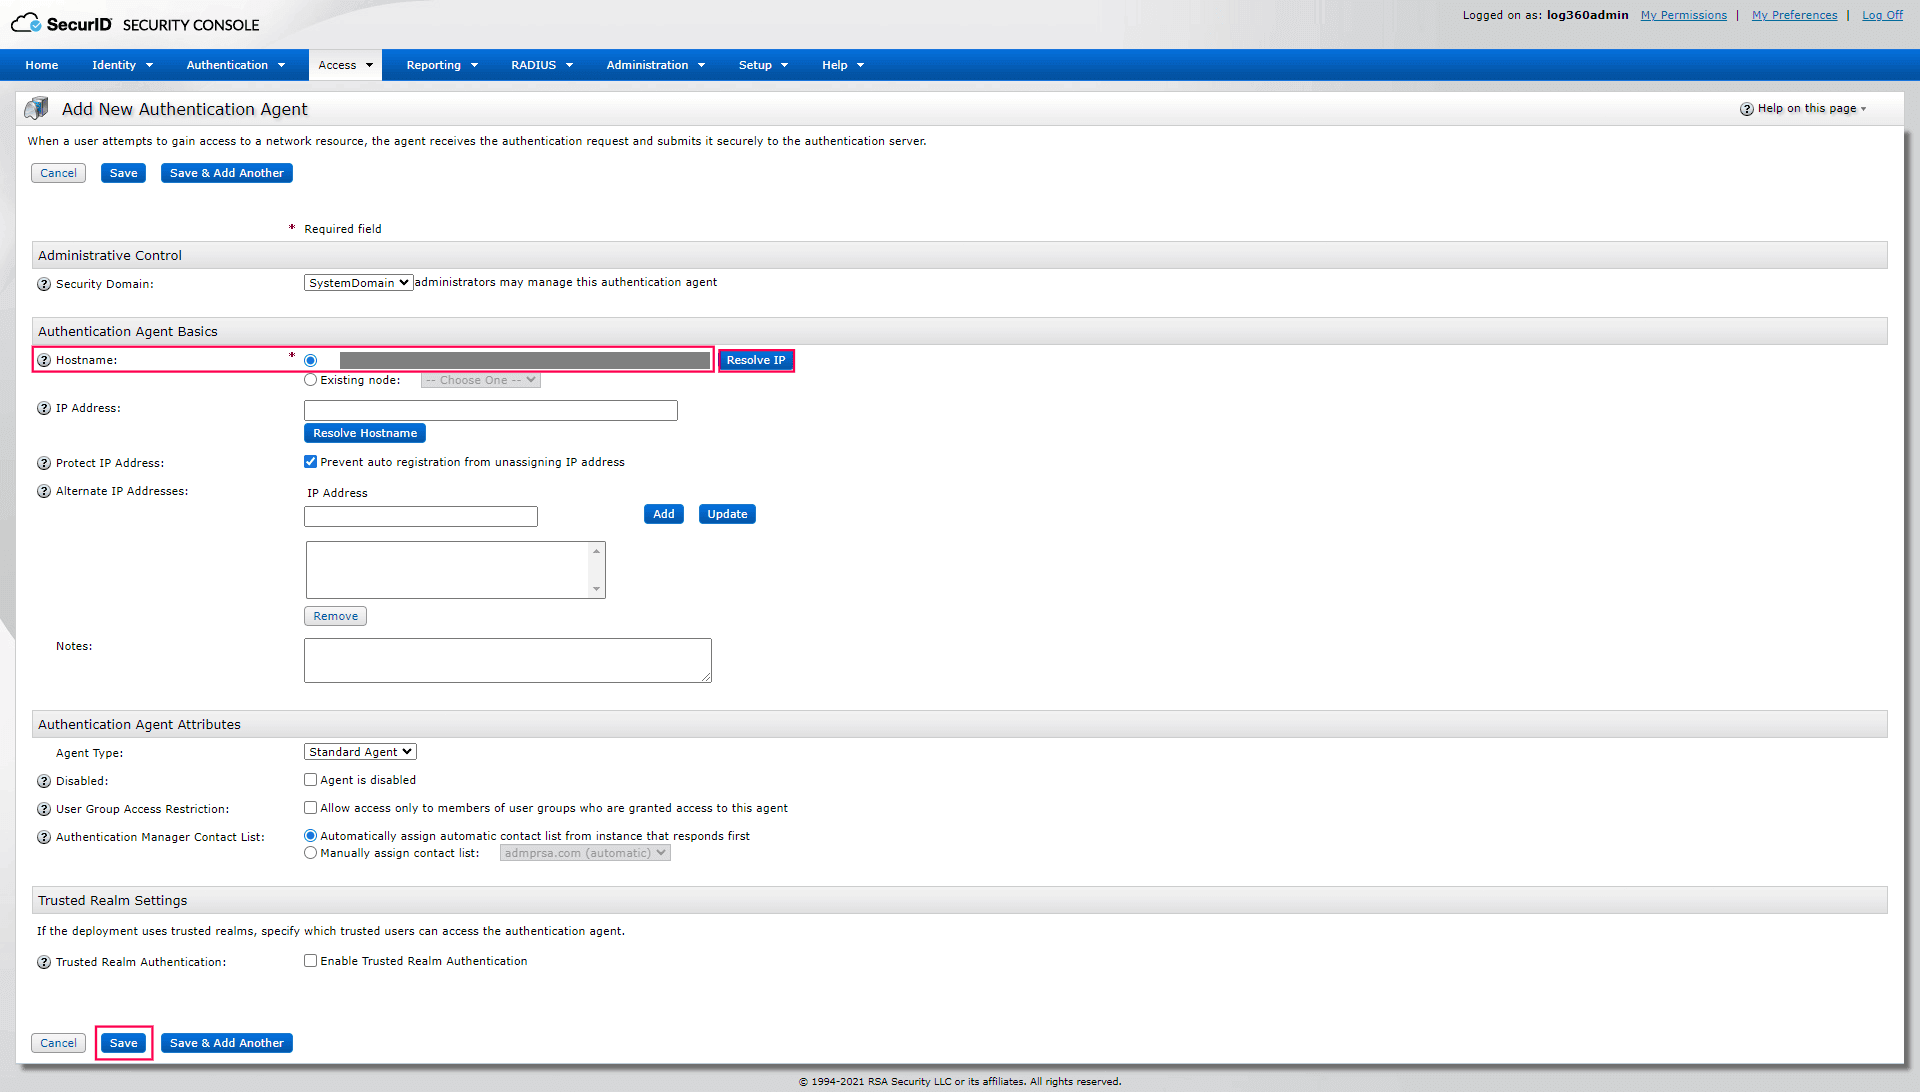The width and height of the screenshot is (1920, 1092).
Task: Click help icon beside User Group Access Restriction
Action: click(44, 809)
